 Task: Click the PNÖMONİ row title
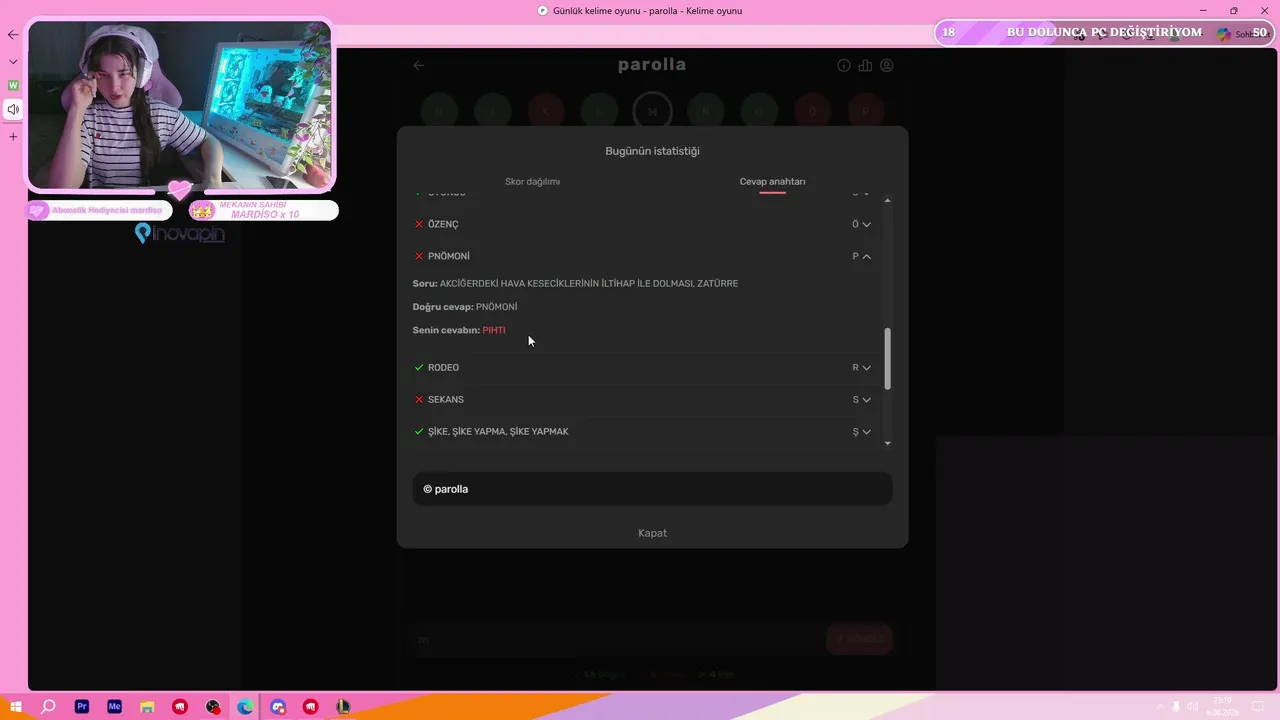pyautogui.click(x=449, y=256)
